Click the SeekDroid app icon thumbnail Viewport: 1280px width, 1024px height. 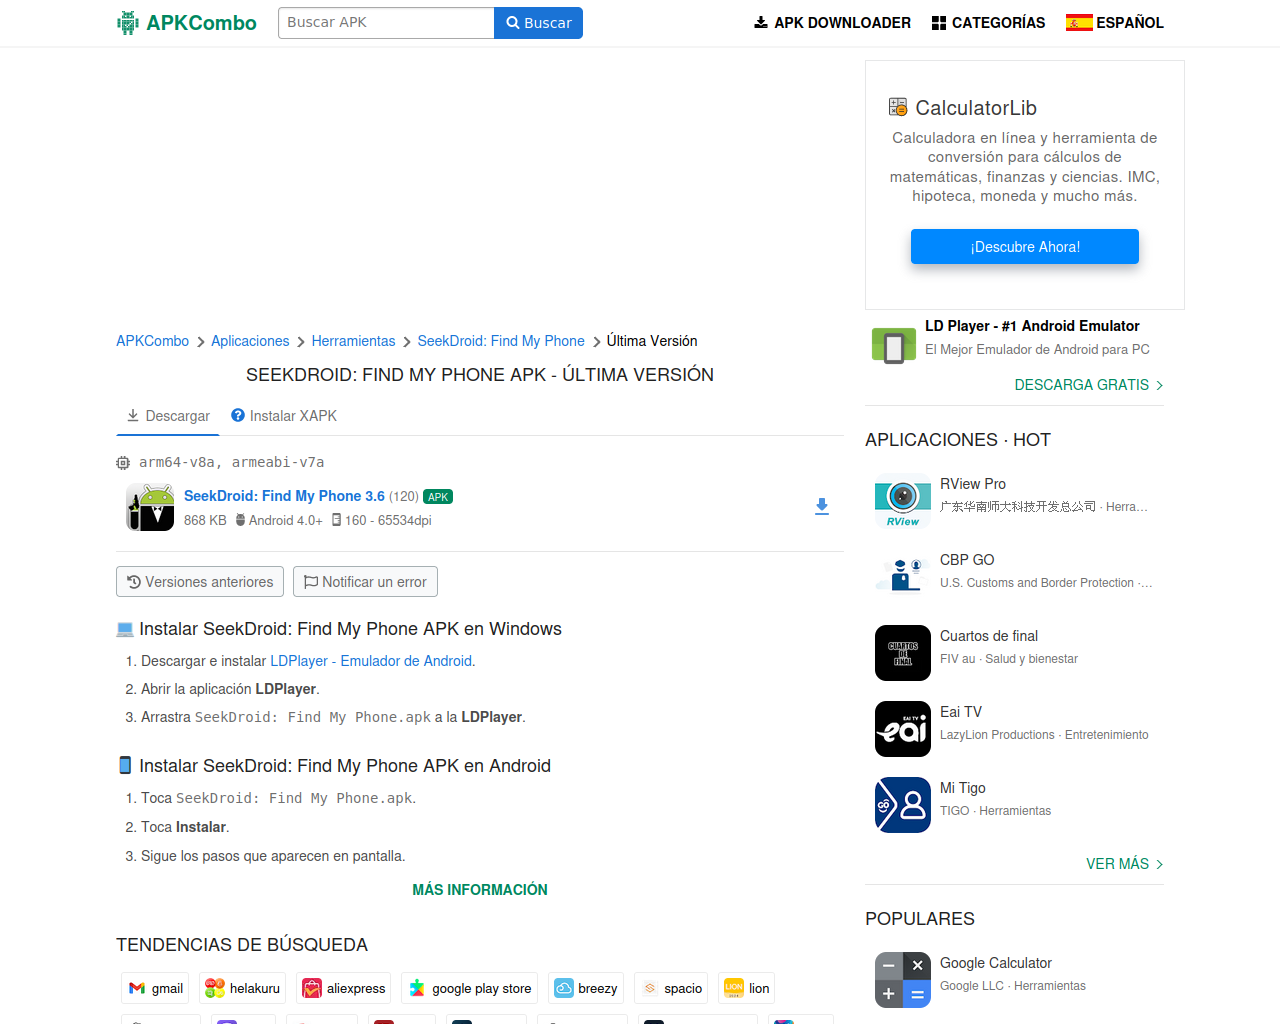(x=150, y=507)
